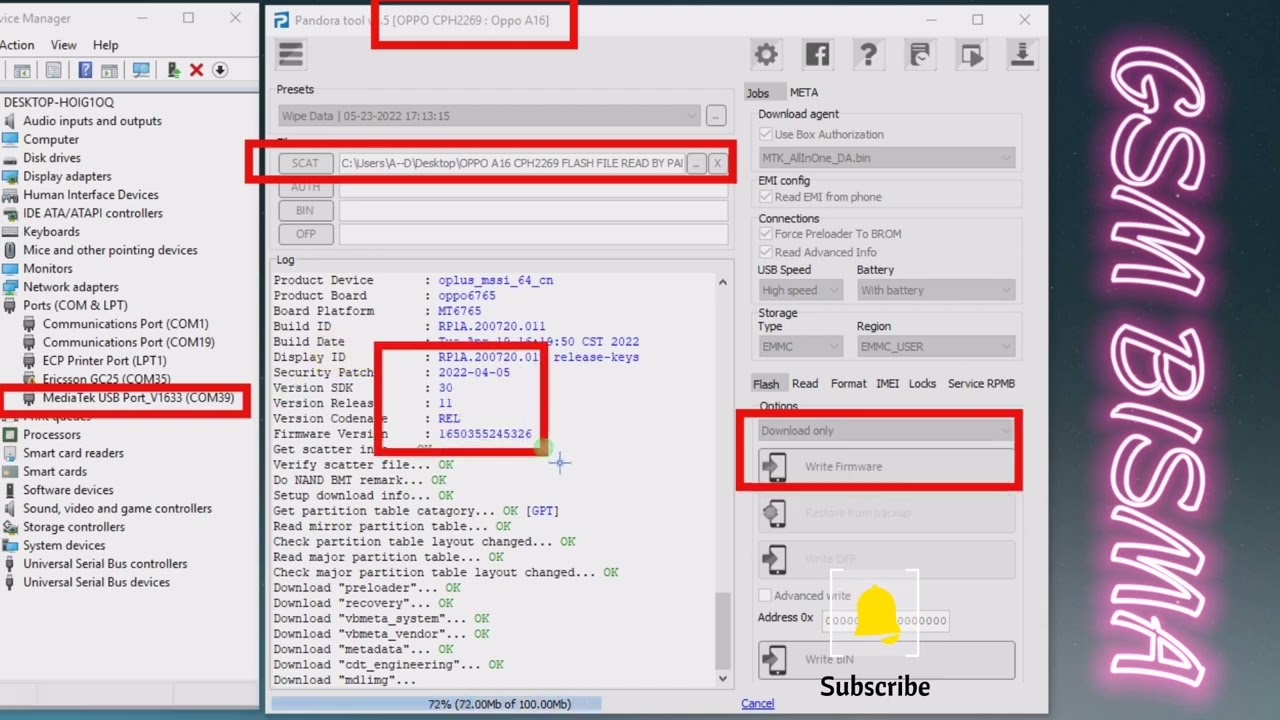Image resolution: width=1280 pixels, height=720 pixels.
Task: Select the Read tab
Action: point(805,384)
